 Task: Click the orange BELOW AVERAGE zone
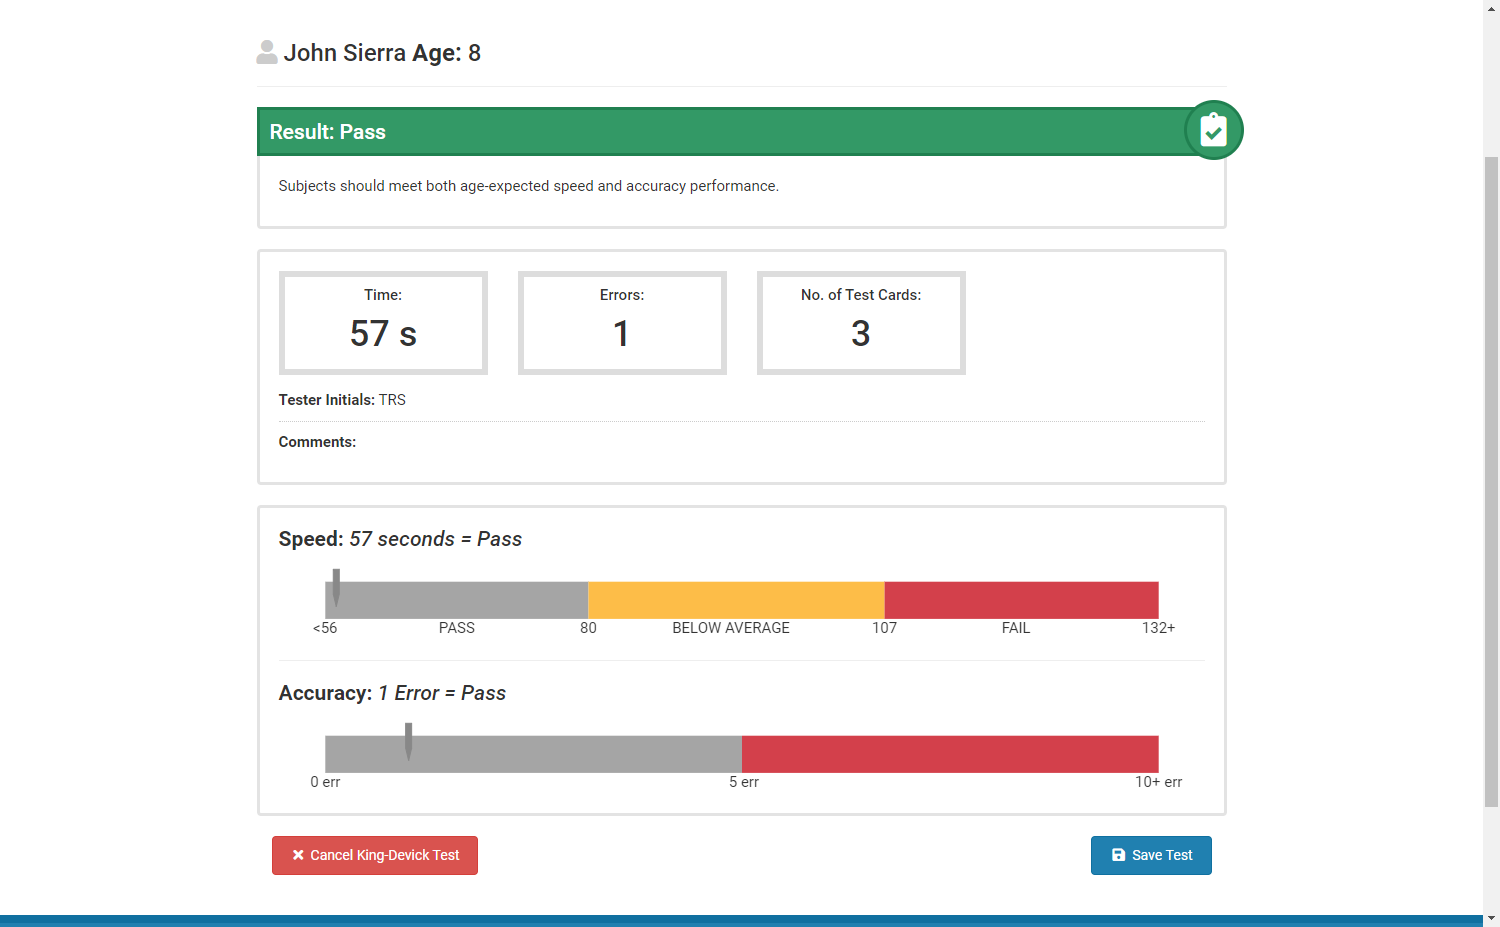[735, 600]
